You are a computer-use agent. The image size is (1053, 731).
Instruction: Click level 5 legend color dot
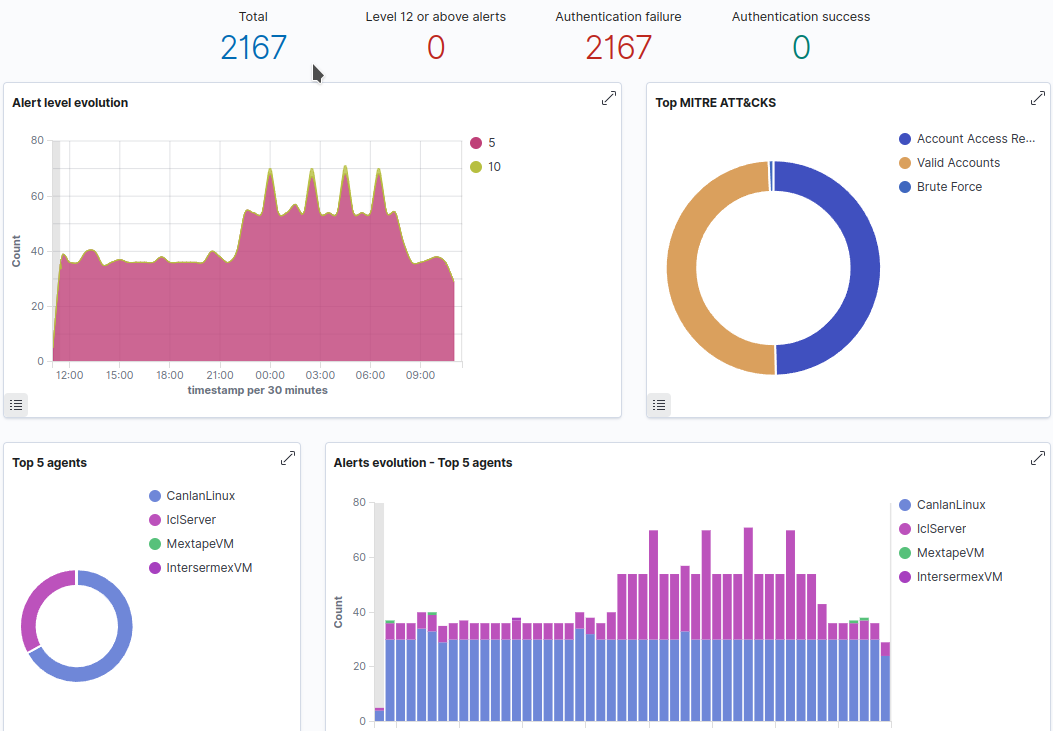pos(476,143)
